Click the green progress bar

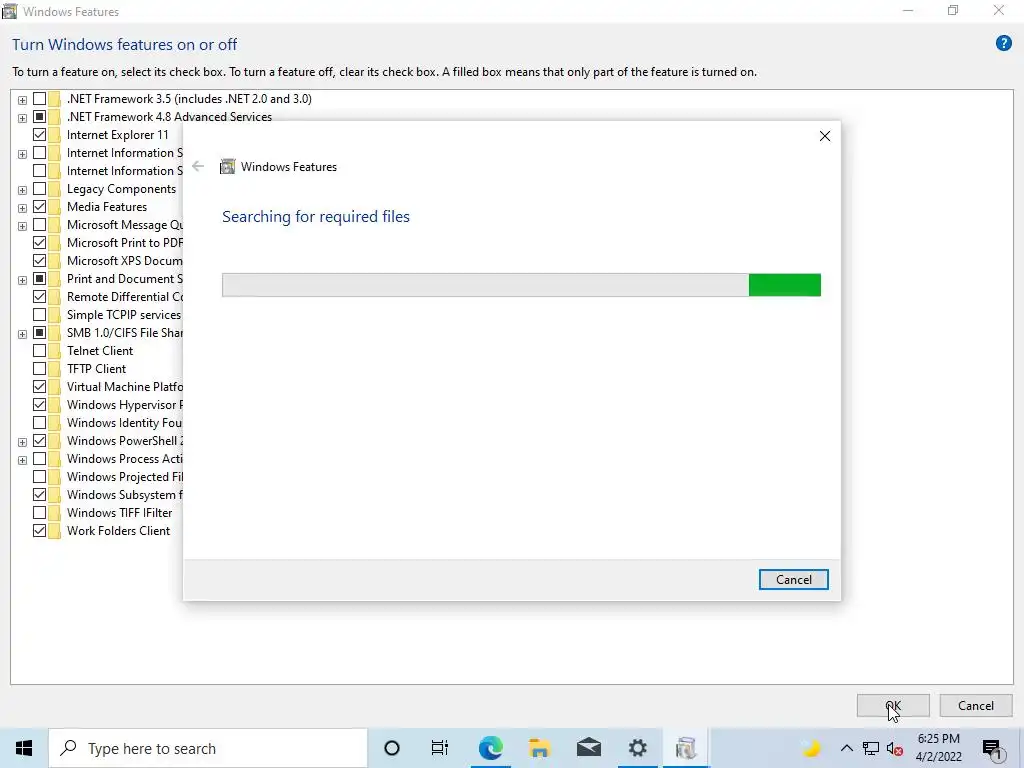point(521,285)
